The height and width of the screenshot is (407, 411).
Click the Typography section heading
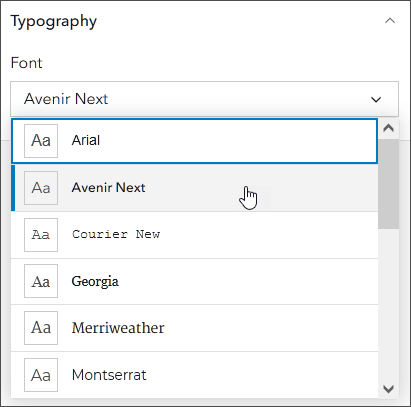[x=54, y=22]
